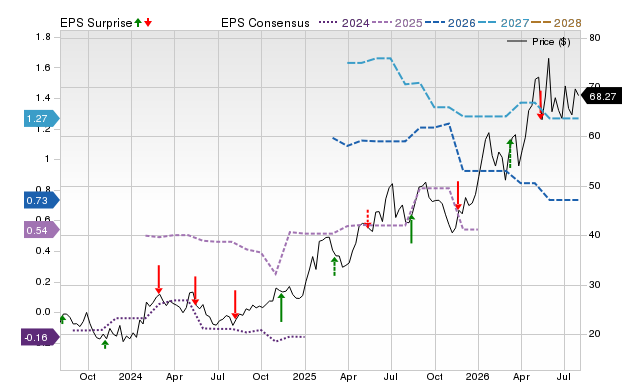
Task: Click the red surprise arrow near May 2026
Action: (x=540, y=105)
